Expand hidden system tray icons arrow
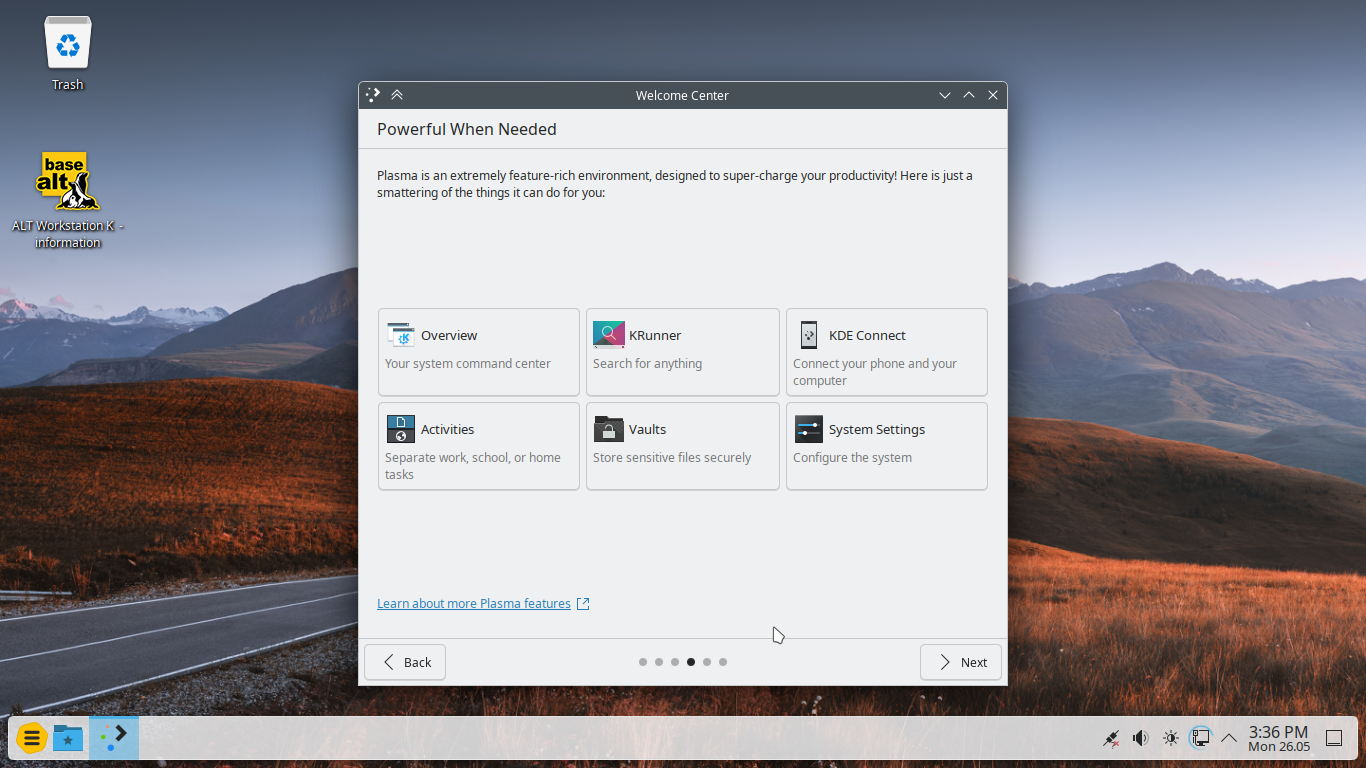1366x768 pixels. (1229, 739)
